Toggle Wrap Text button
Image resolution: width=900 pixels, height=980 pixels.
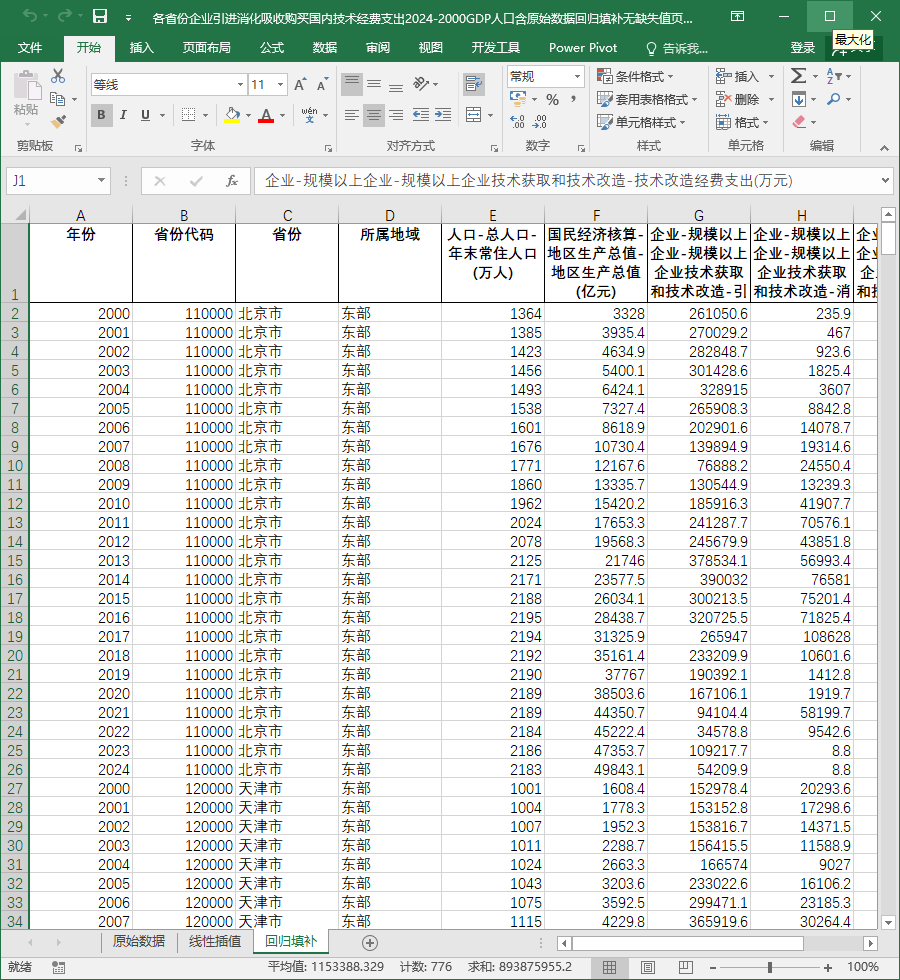474,84
